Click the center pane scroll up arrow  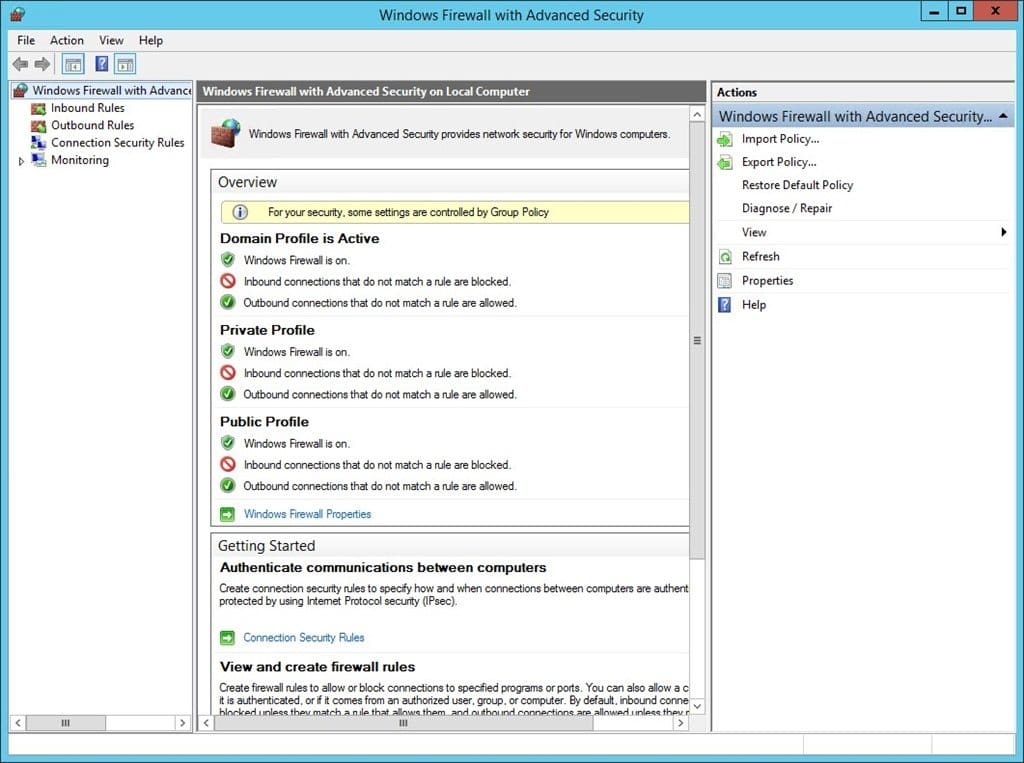click(697, 114)
